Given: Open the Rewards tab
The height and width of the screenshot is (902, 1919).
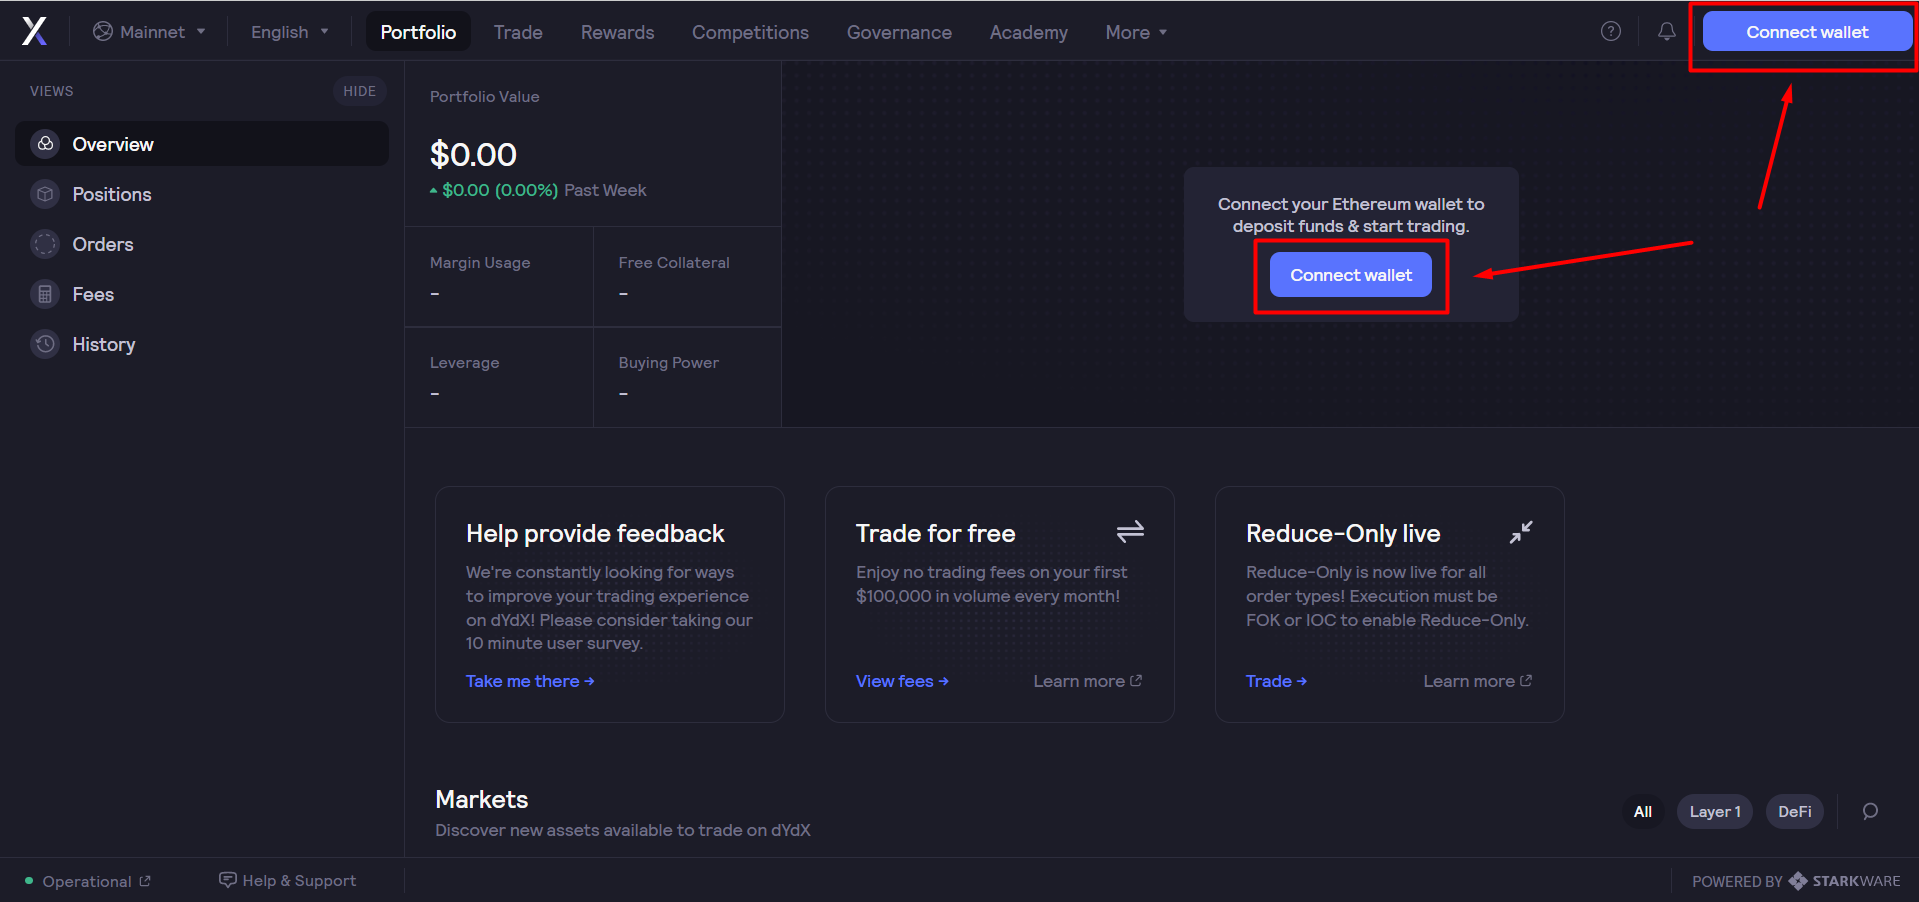Looking at the screenshot, I should (617, 32).
